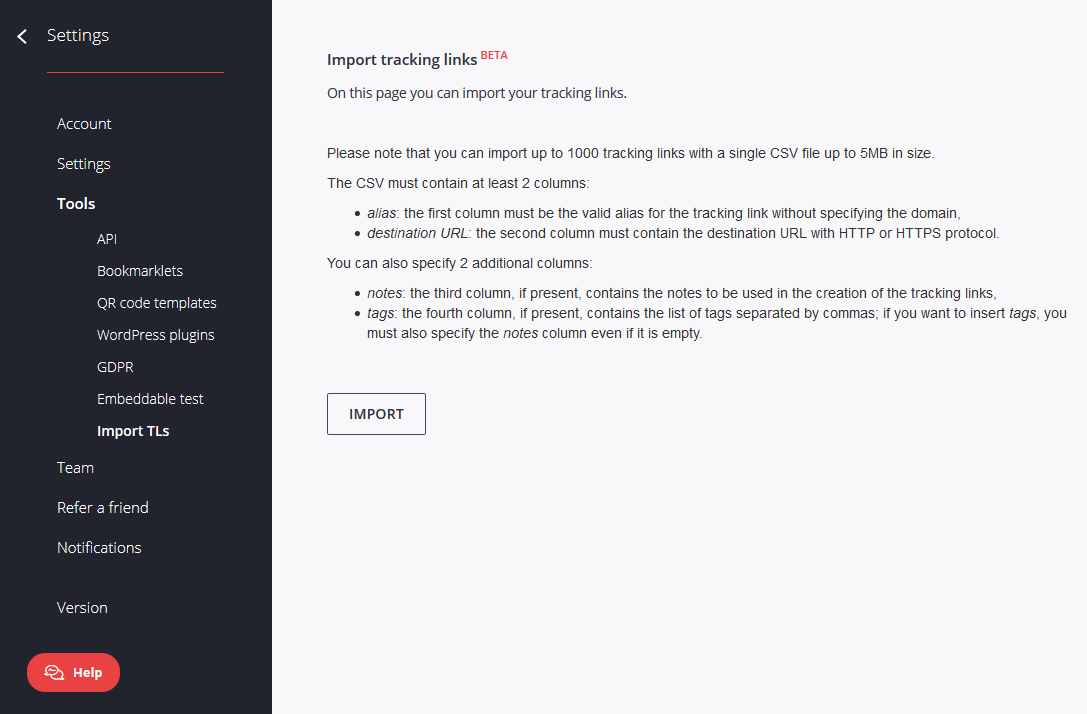This screenshot has width=1087, height=714.
Task: Click the back arrow icon beside Settings
Action: (x=22, y=36)
